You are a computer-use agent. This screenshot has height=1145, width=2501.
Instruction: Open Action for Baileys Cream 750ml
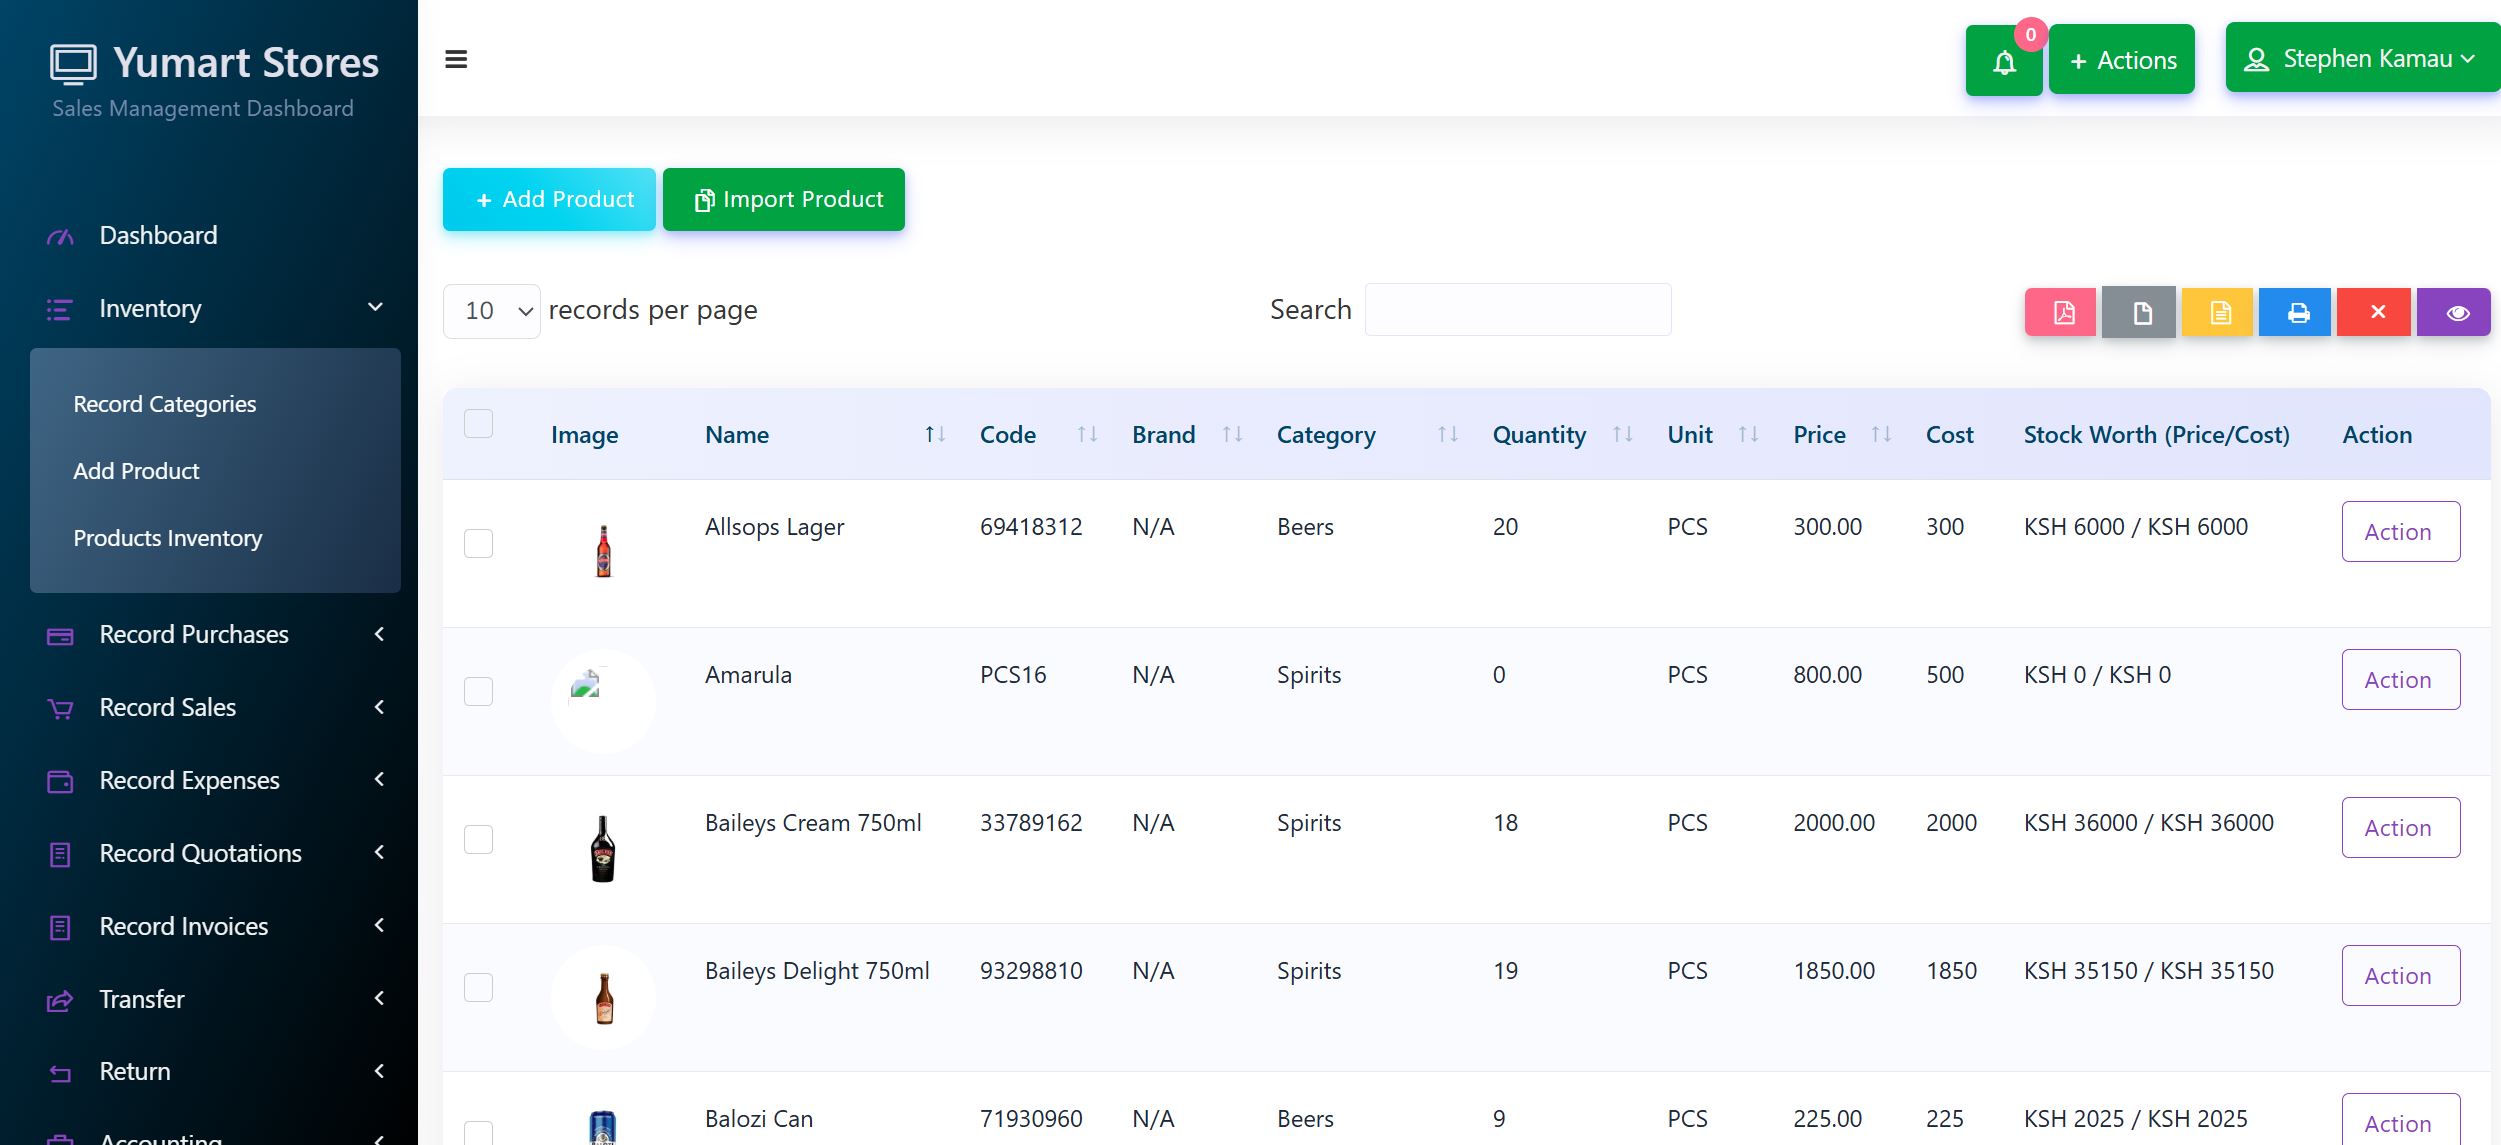tap(2400, 828)
